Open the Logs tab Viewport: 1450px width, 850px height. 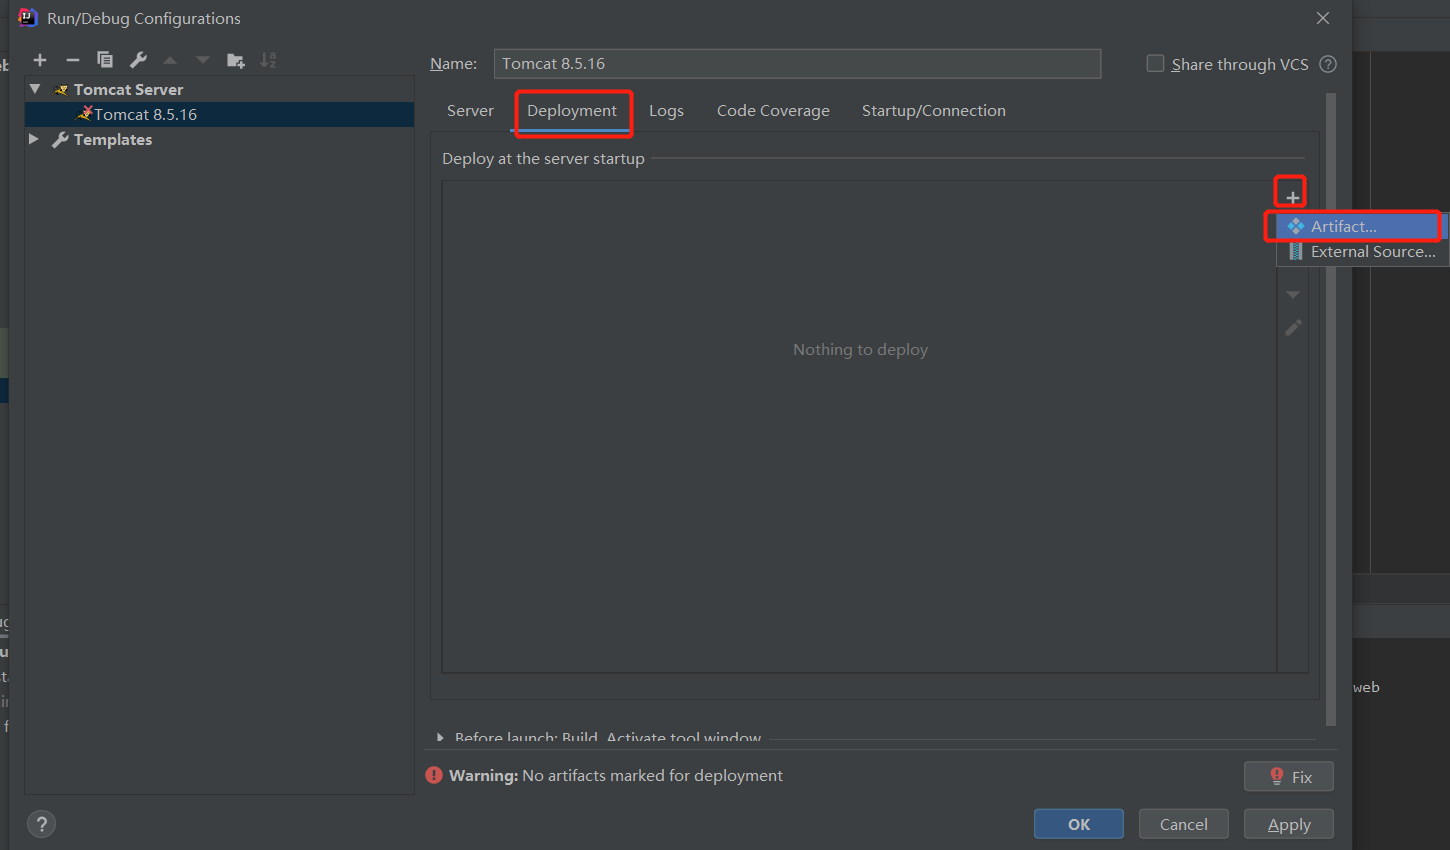pyautogui.click(x=666, y=111)
